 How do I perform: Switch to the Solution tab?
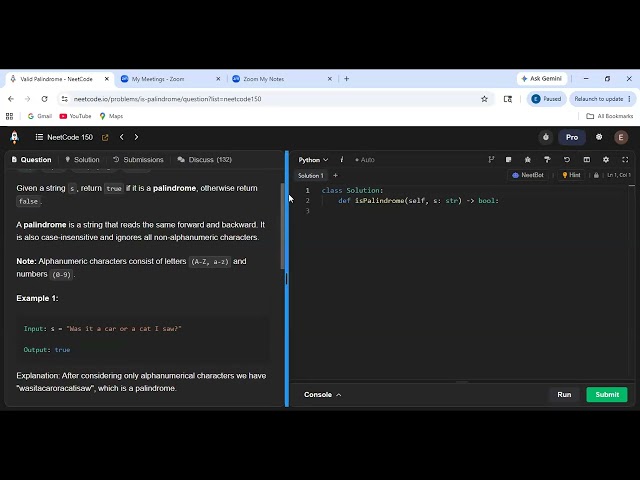[82, 160]
